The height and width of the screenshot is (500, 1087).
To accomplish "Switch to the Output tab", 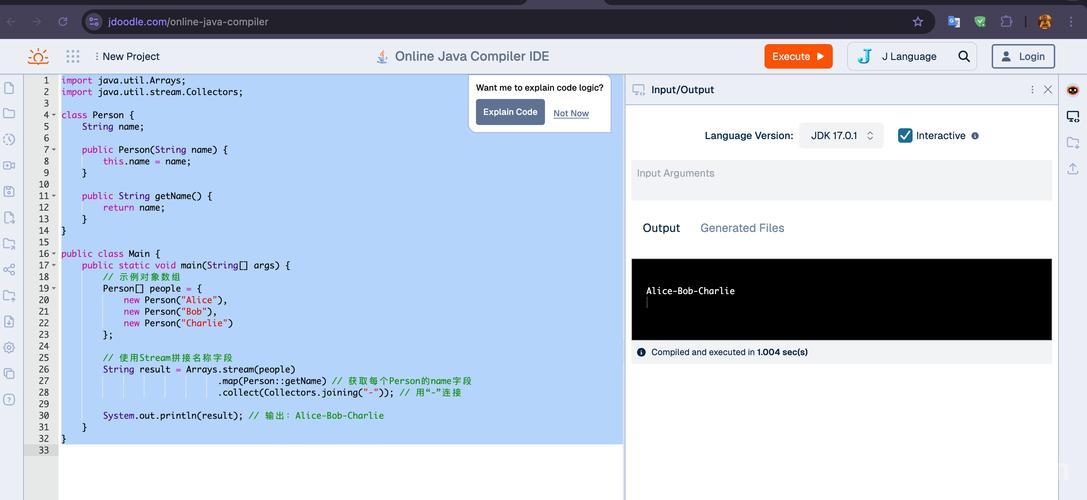I will click(x=661, y=228).
